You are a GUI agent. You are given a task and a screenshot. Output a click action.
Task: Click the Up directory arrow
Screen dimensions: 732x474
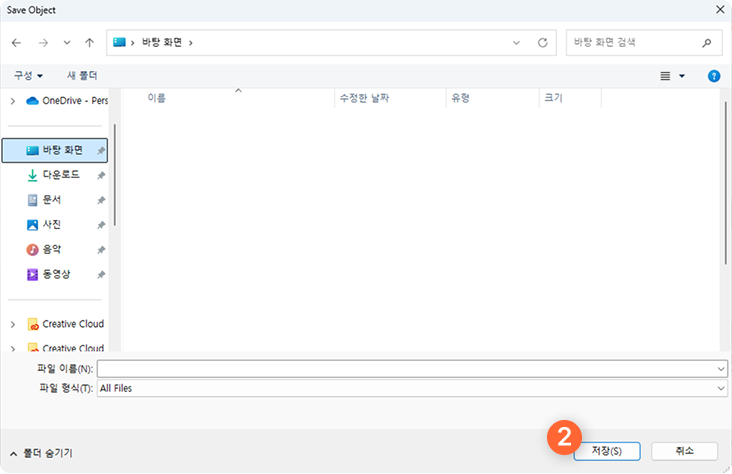point(90,43)
